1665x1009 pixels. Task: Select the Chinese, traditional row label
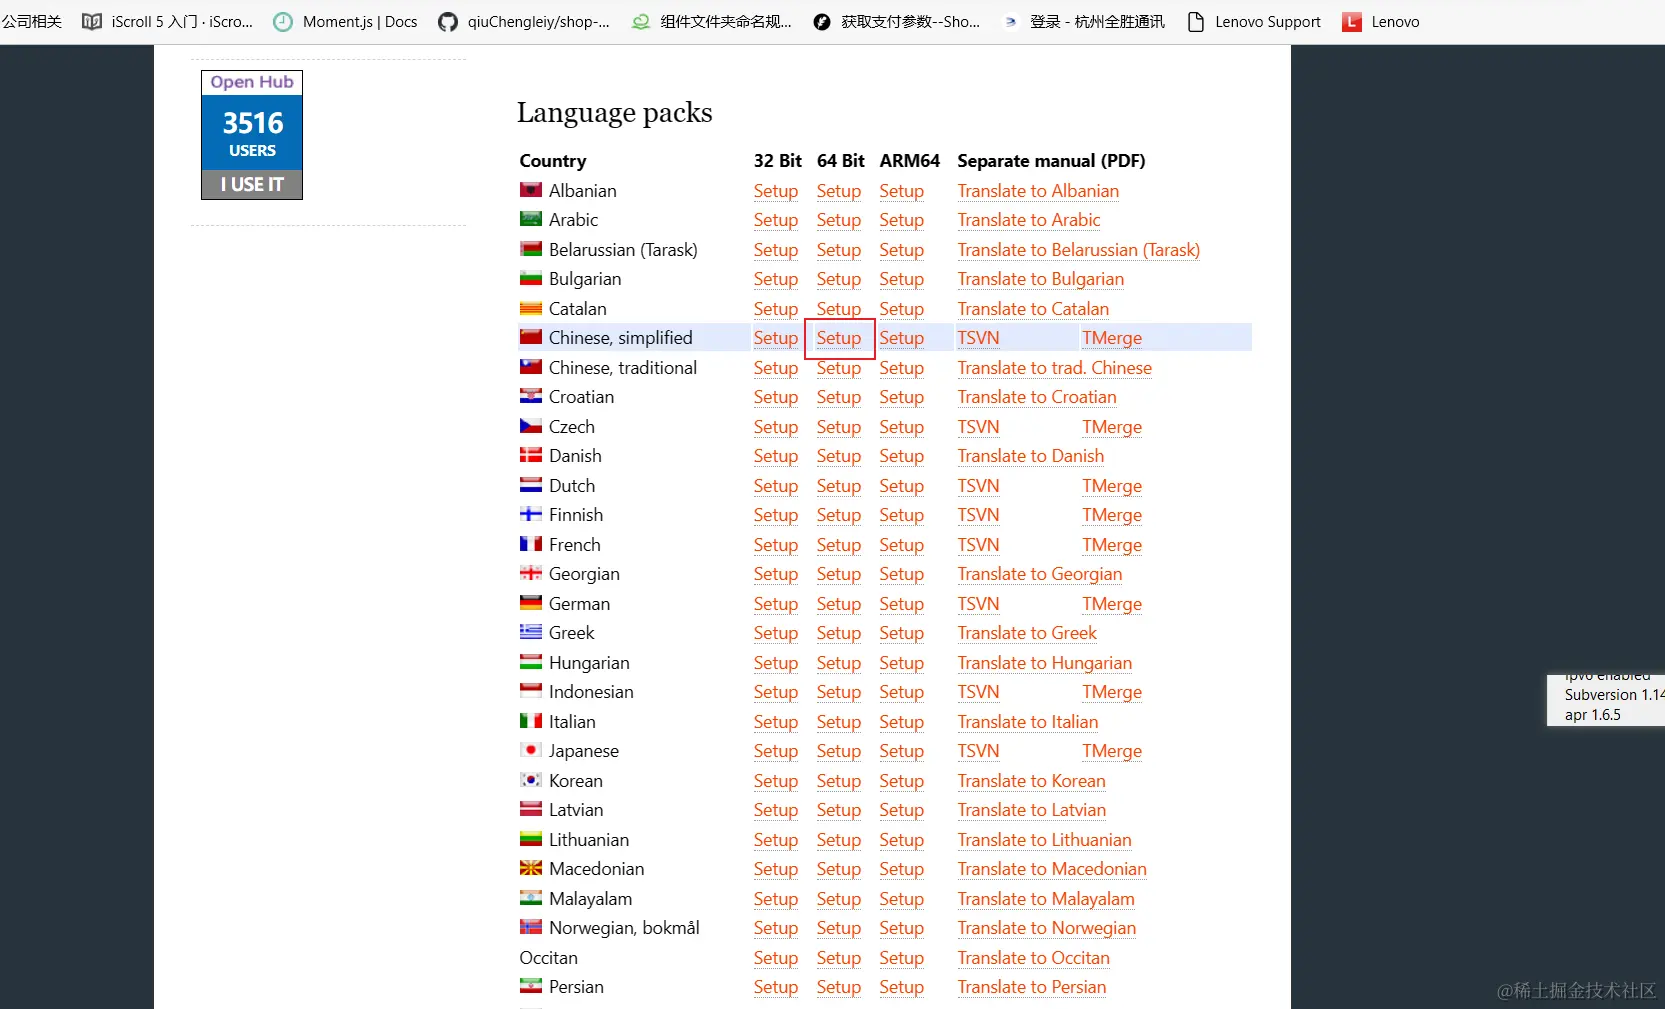[x=623, y=368]
